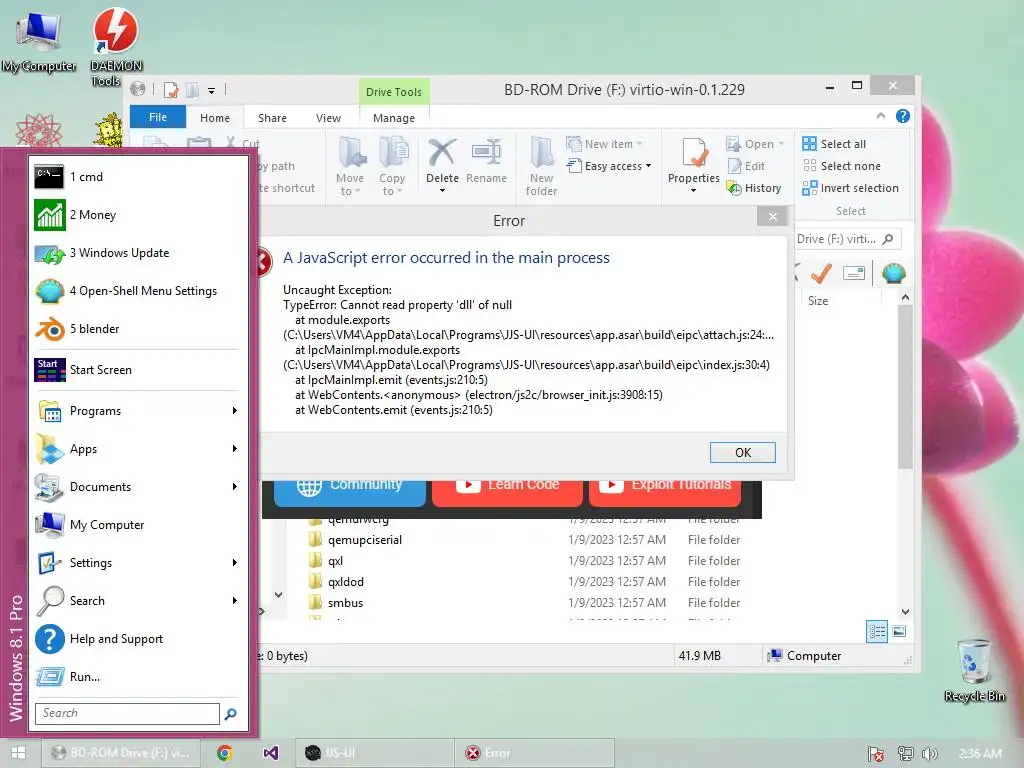Viewport: 1024px width, 768px height.
Task: Expand the Settings submenu
Action: point(139,562)
